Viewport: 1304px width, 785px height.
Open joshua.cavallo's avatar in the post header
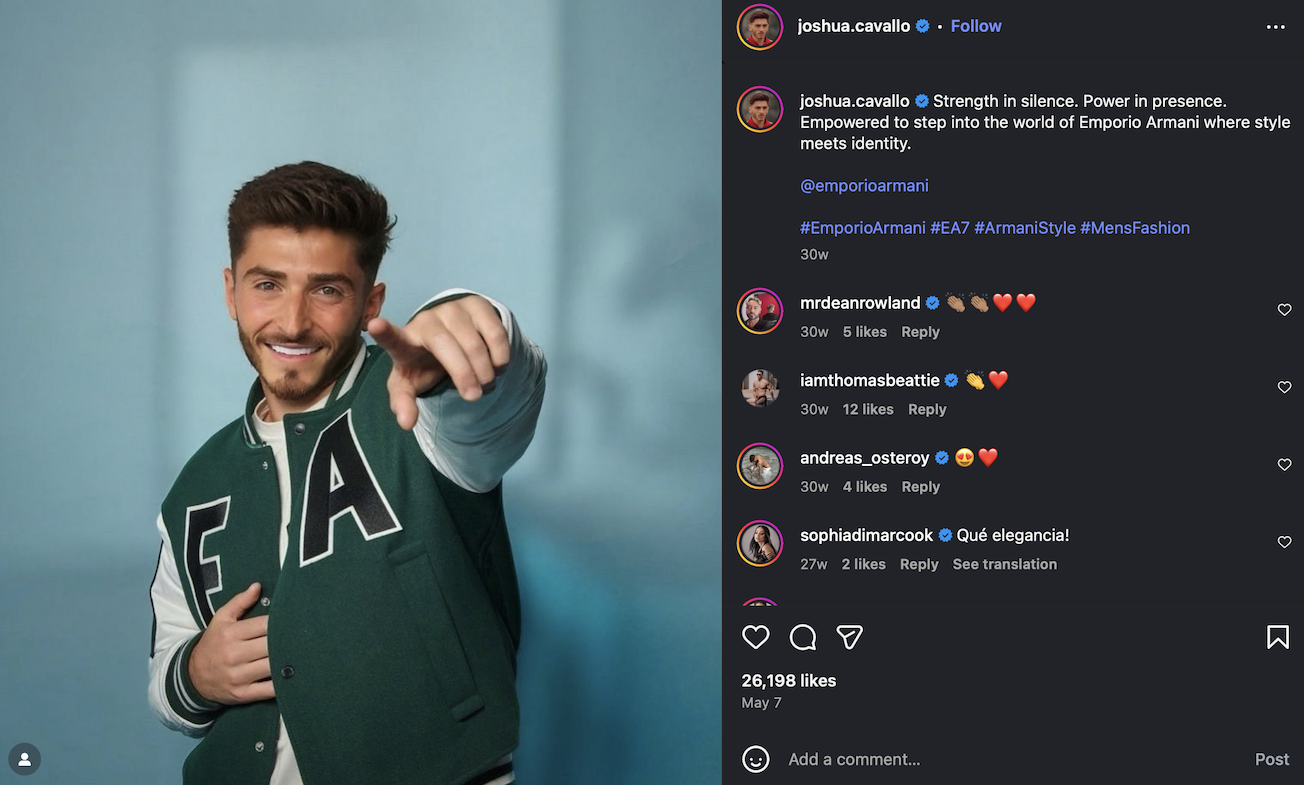pyautogui.click(x=760, y=27)
